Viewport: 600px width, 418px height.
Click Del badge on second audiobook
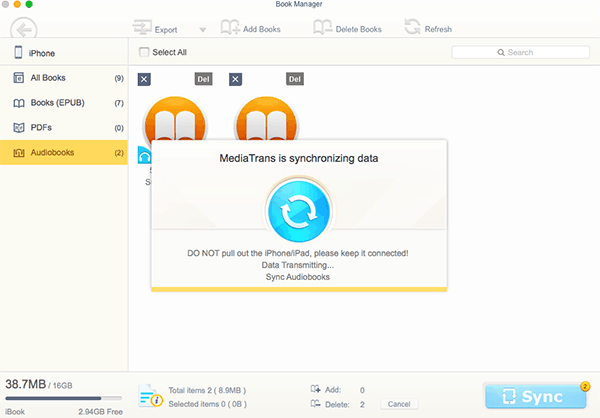point(295,79)
